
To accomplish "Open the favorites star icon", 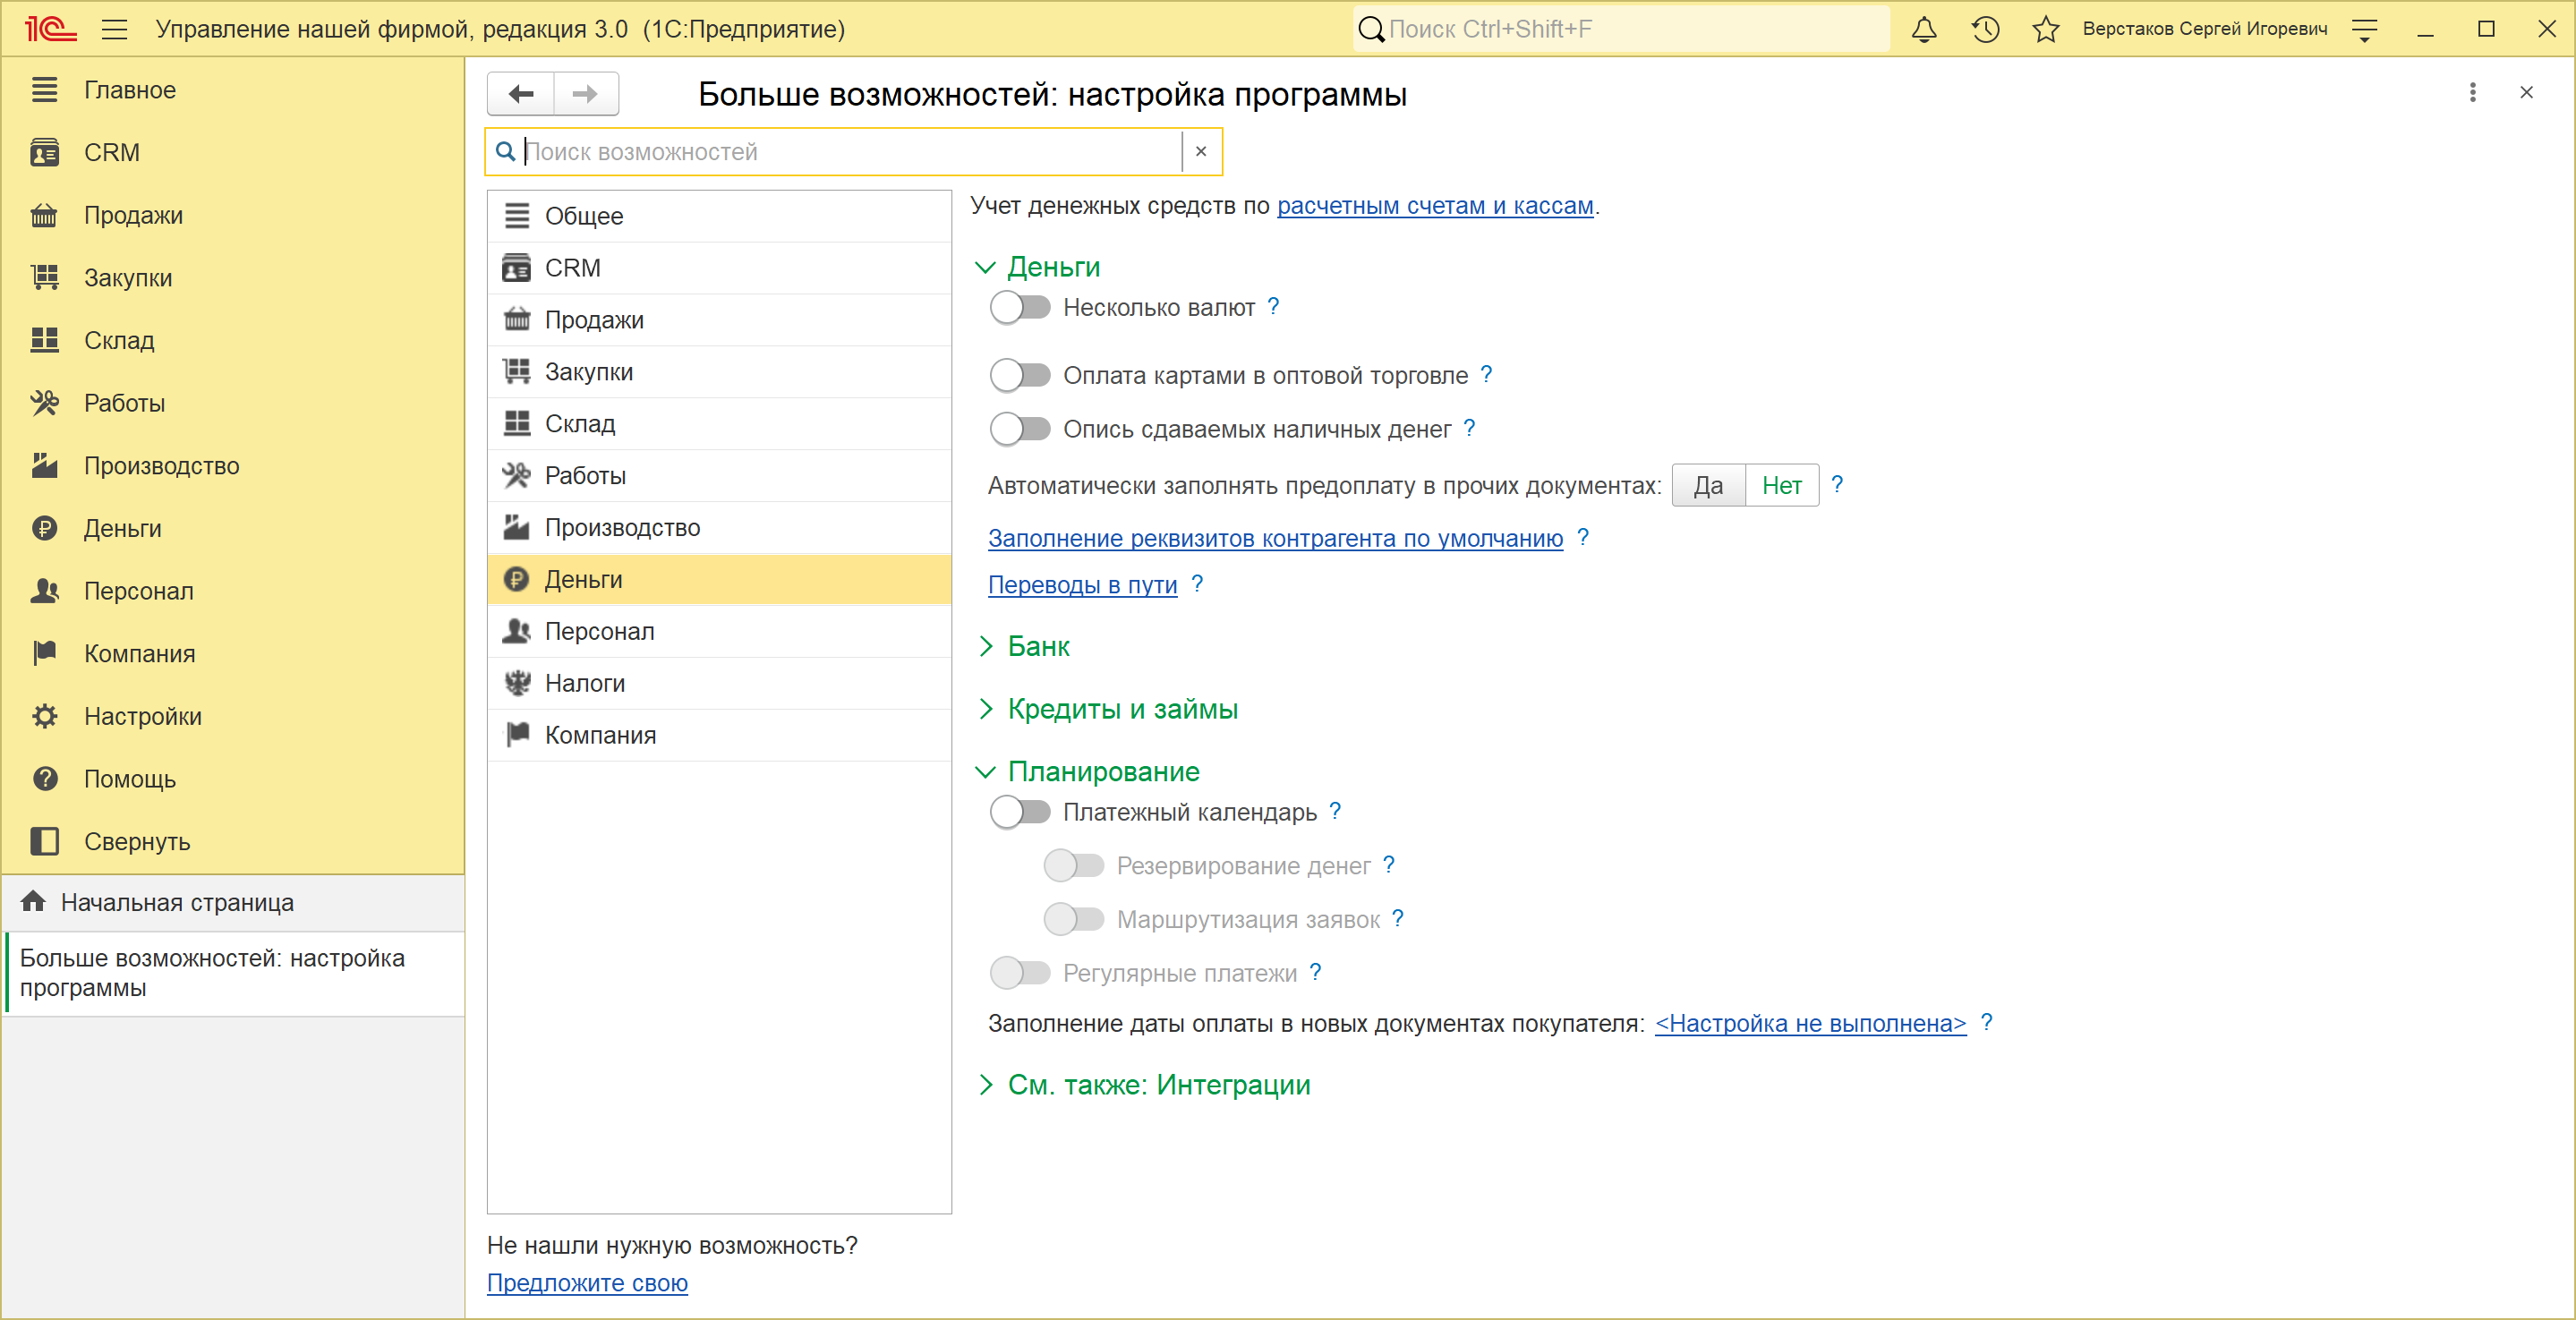I will pos(2046,29).
